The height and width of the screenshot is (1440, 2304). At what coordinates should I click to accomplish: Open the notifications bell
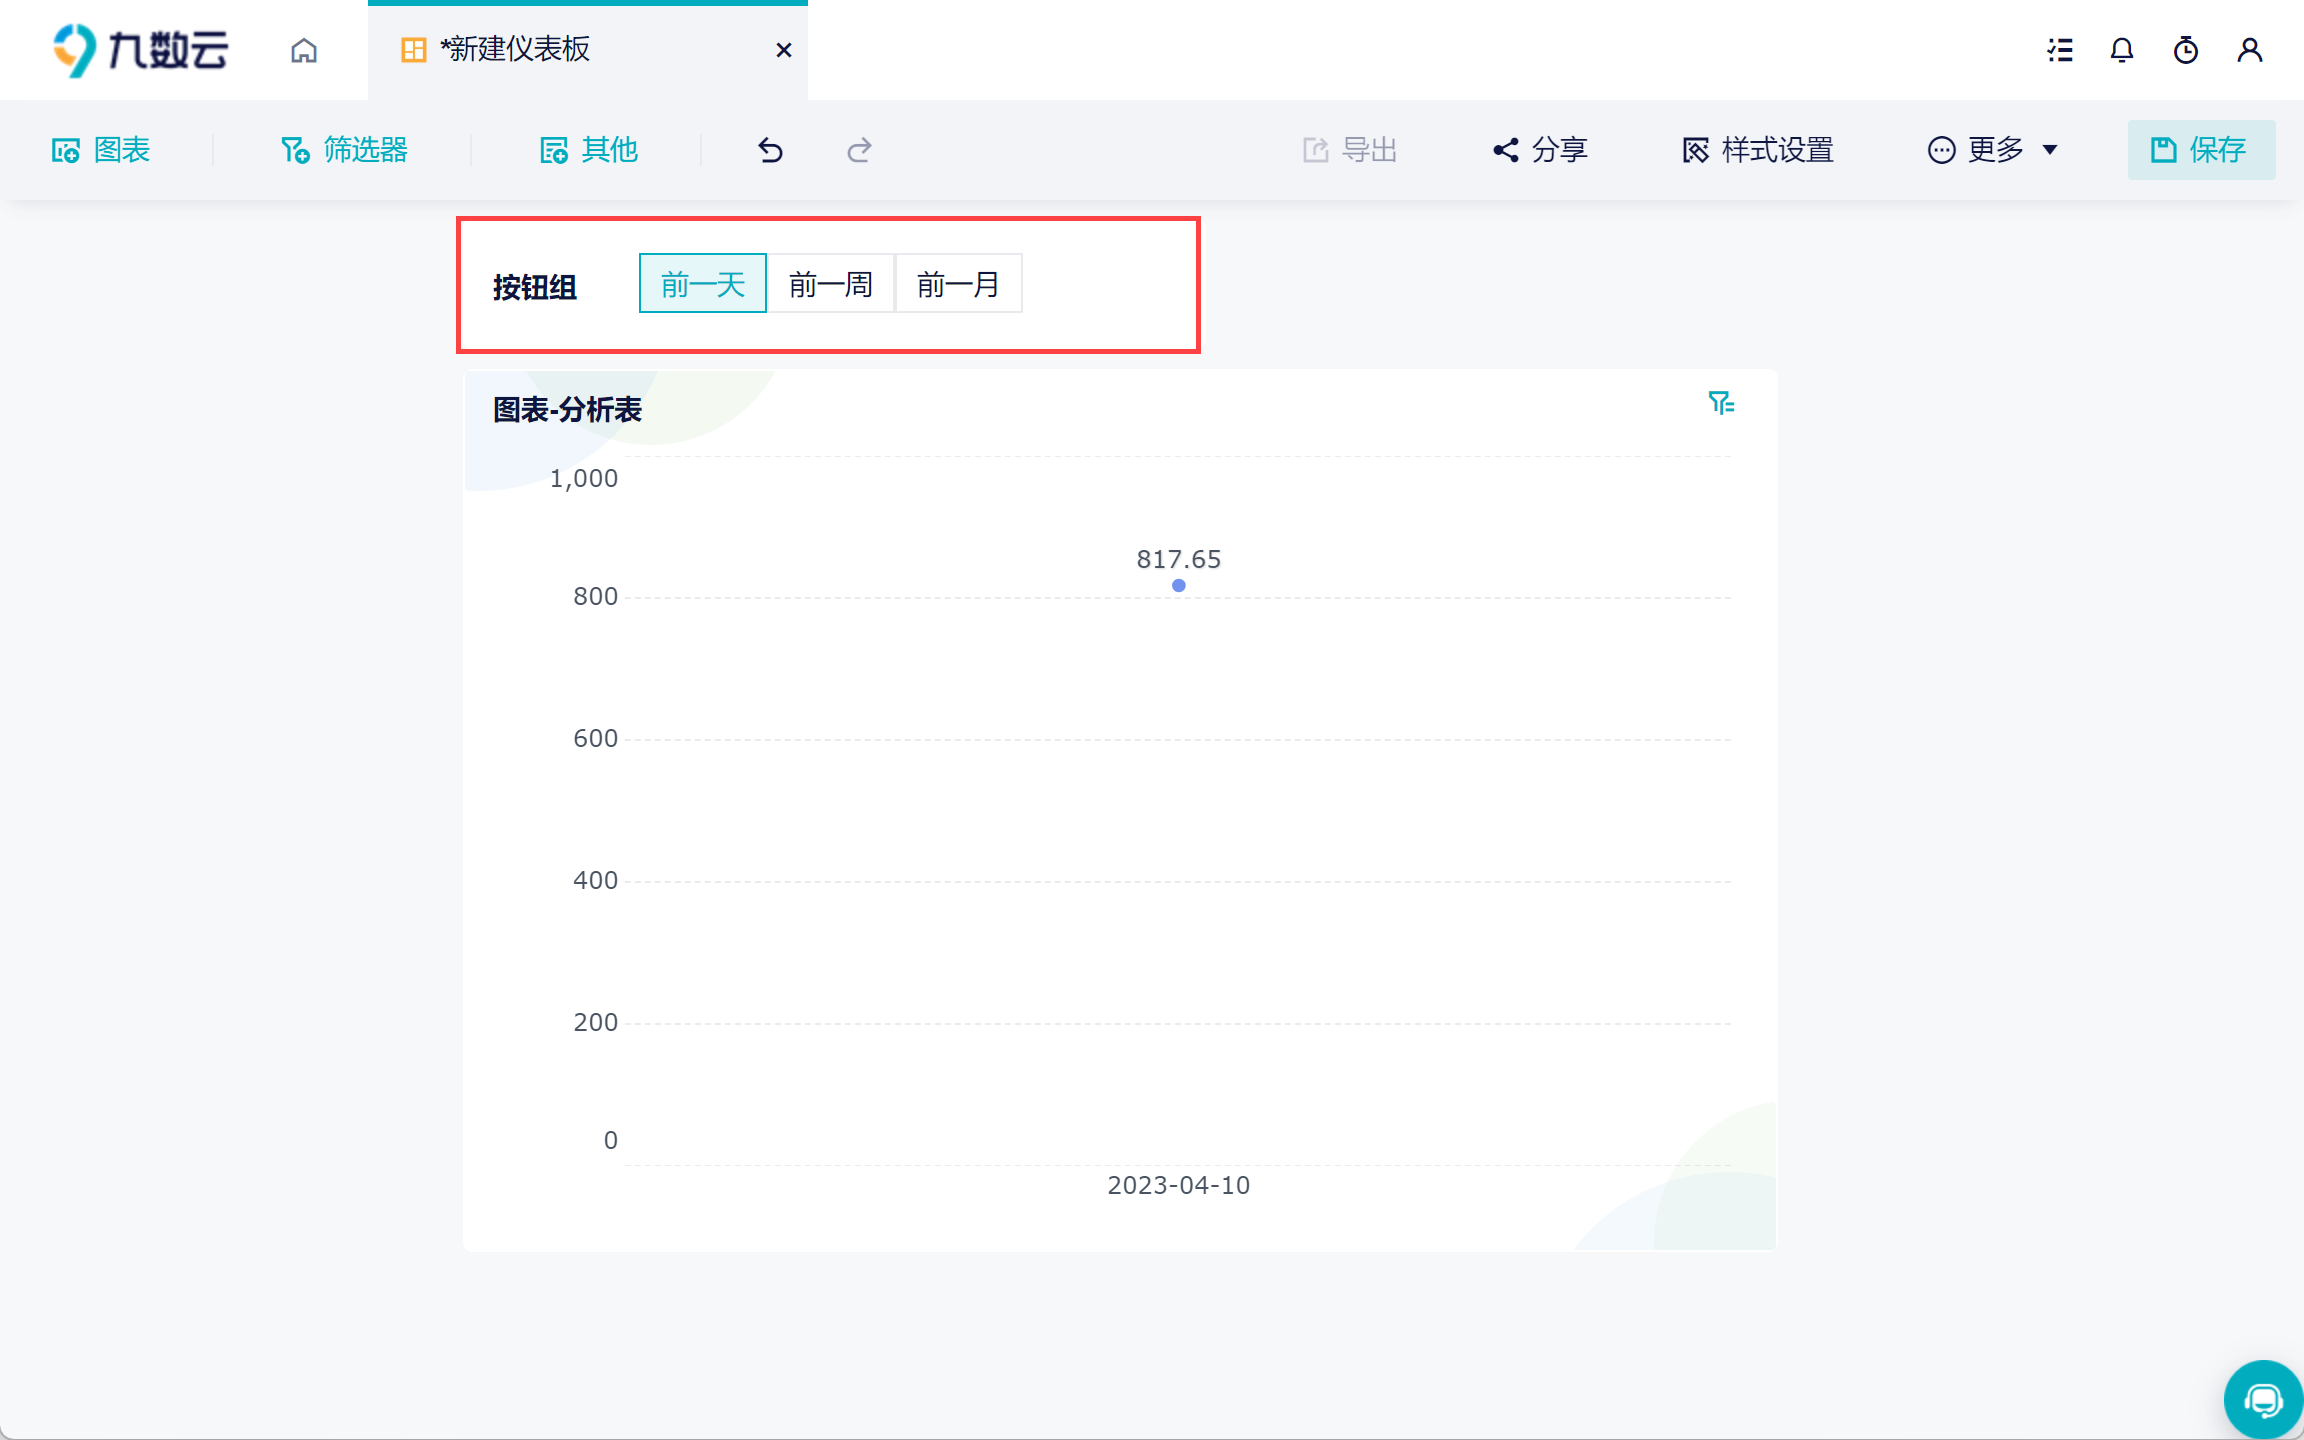coord(2122,50)
